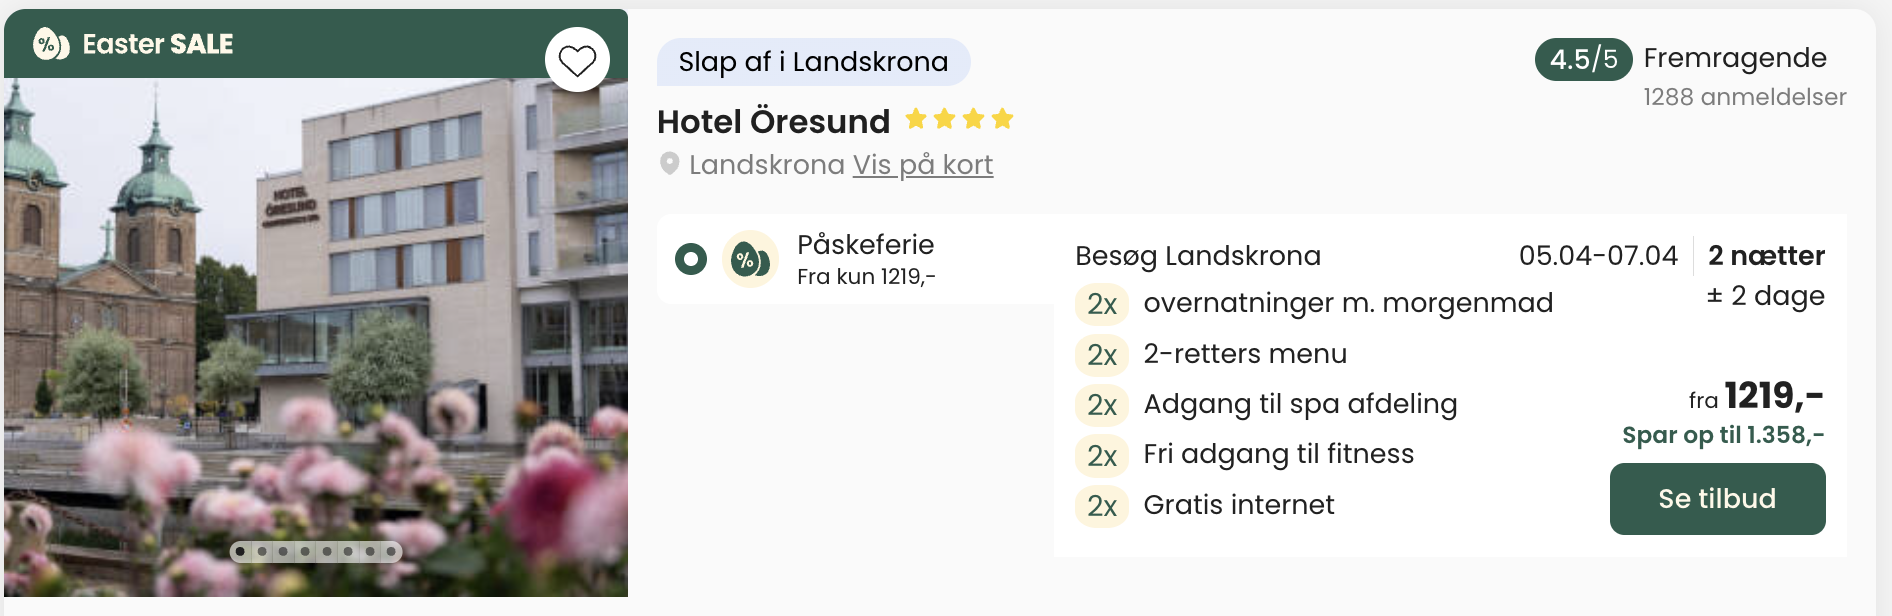Open the Vis på kort link

[922, 165]
